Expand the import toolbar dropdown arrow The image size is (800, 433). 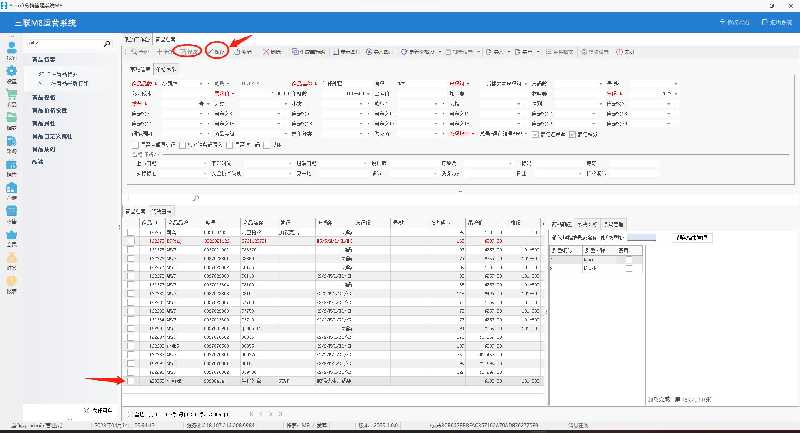point(510,51)
